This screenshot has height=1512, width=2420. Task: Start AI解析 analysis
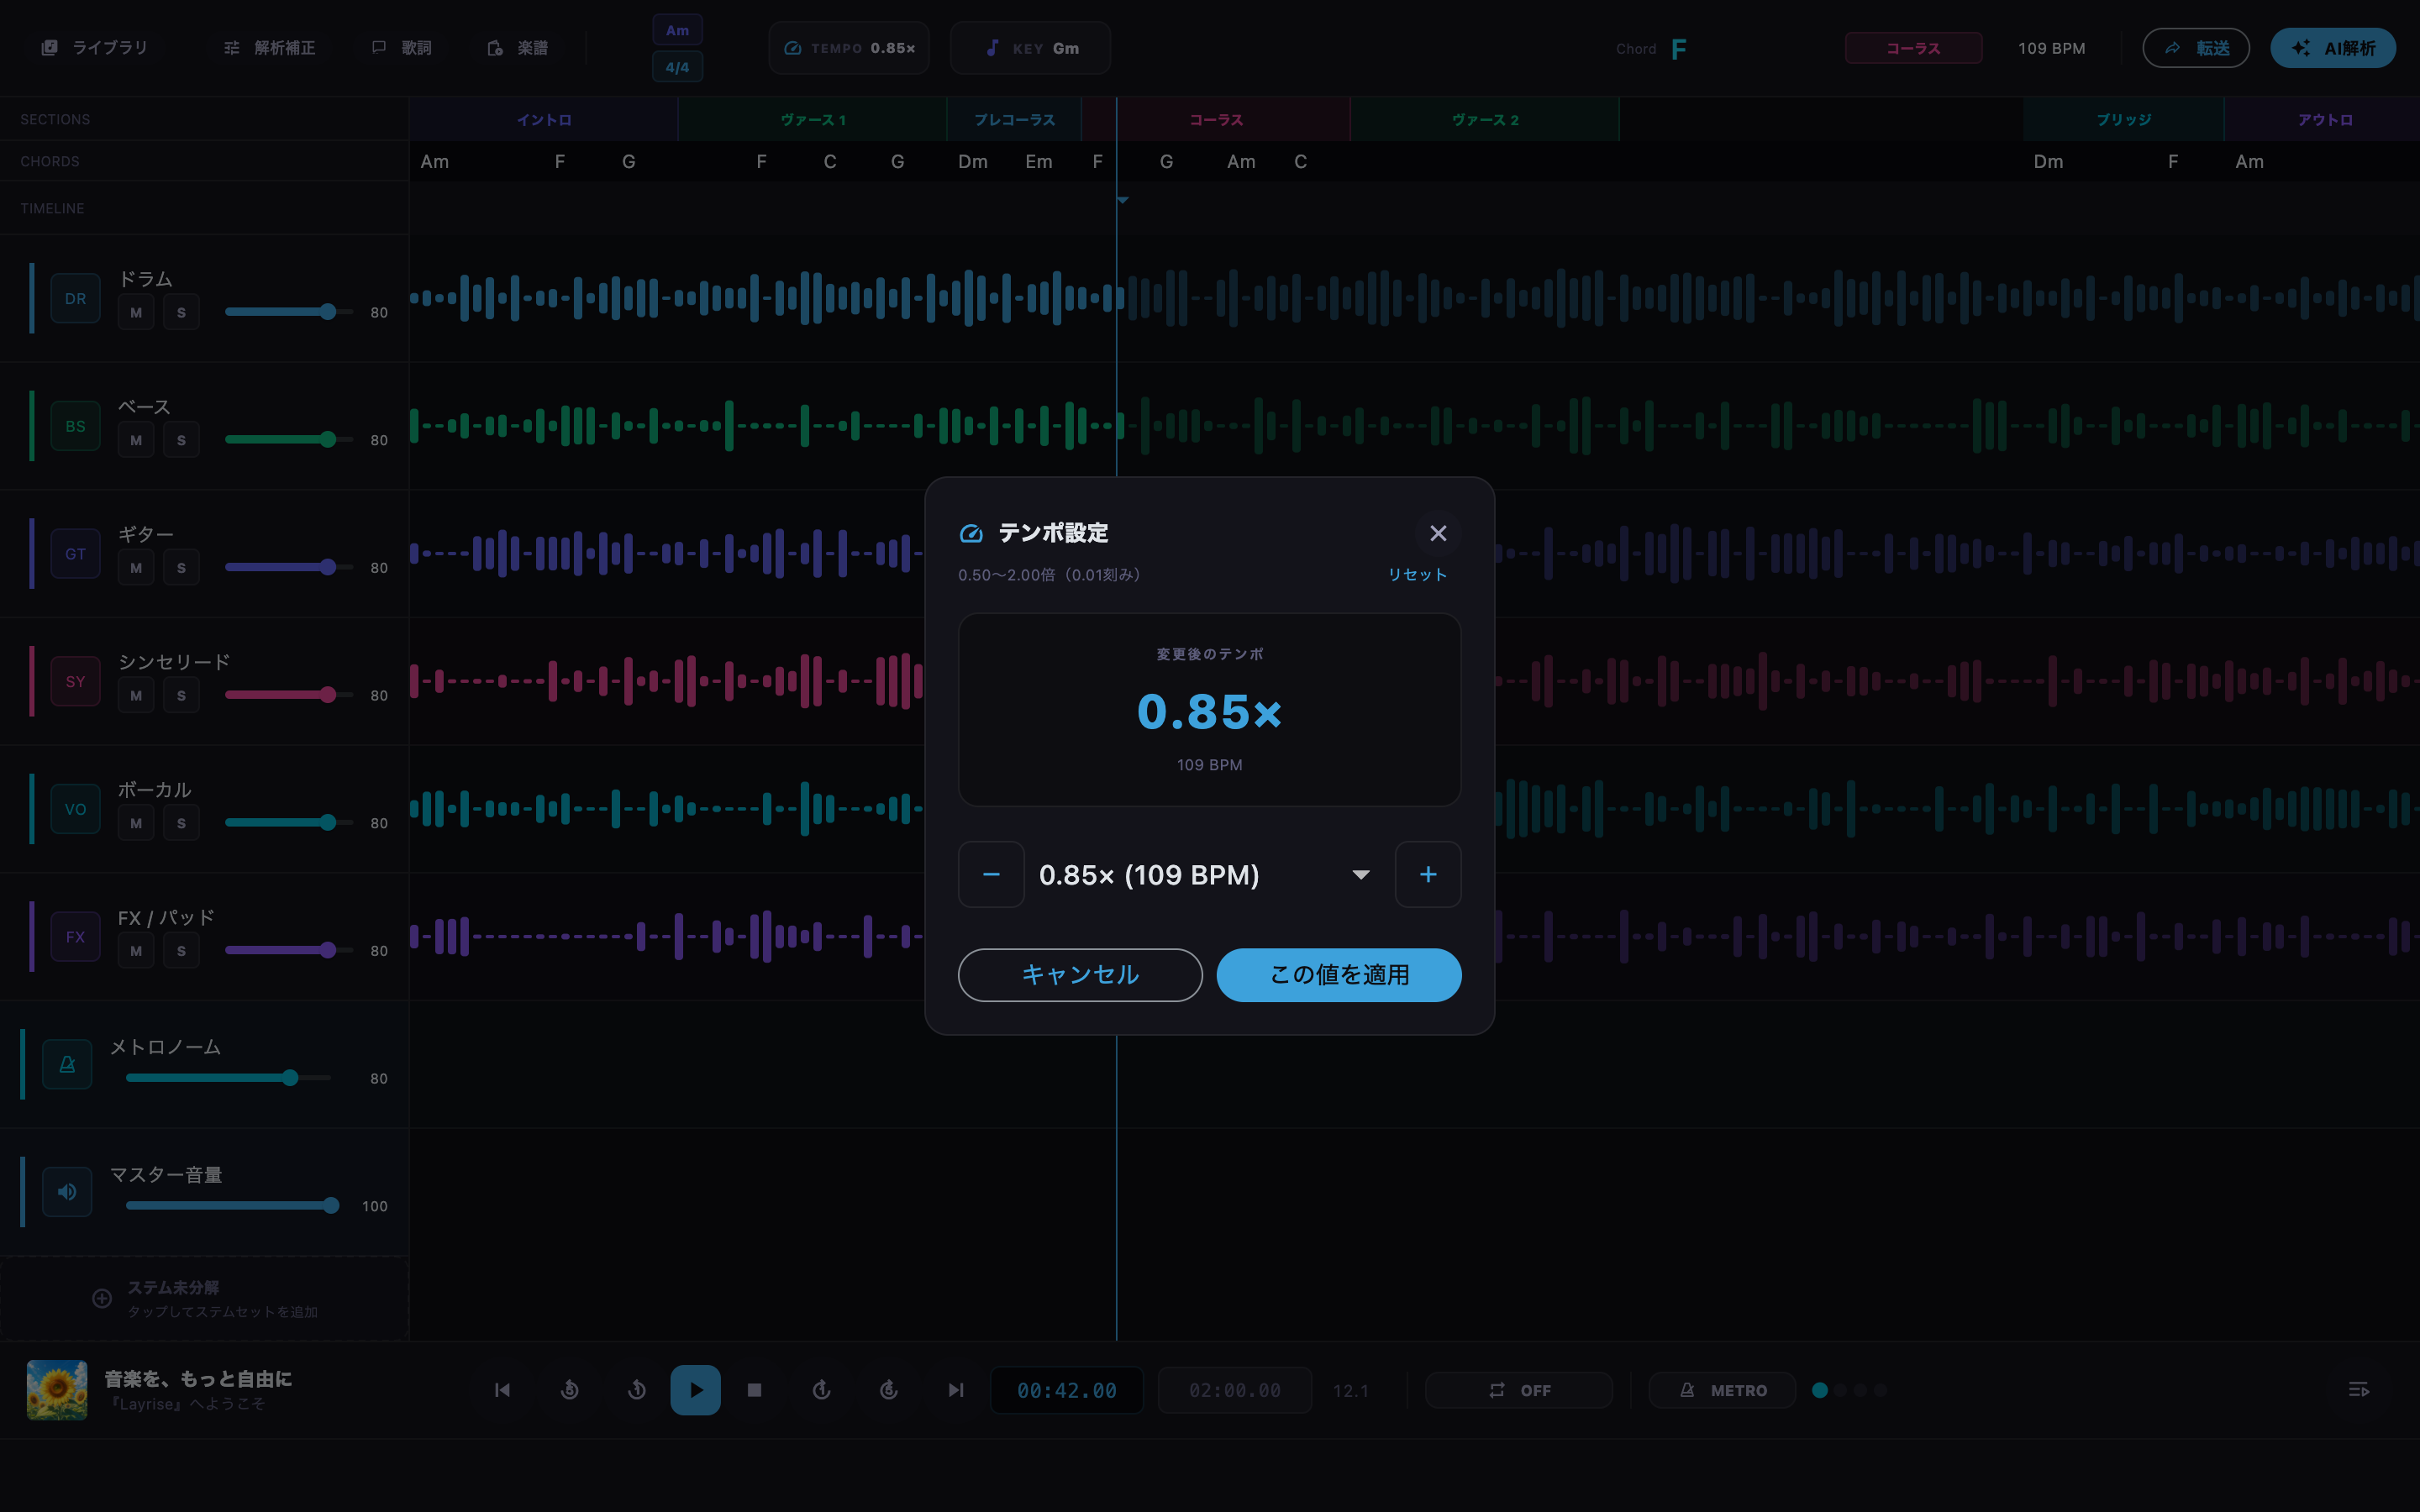click(2333, 48)
